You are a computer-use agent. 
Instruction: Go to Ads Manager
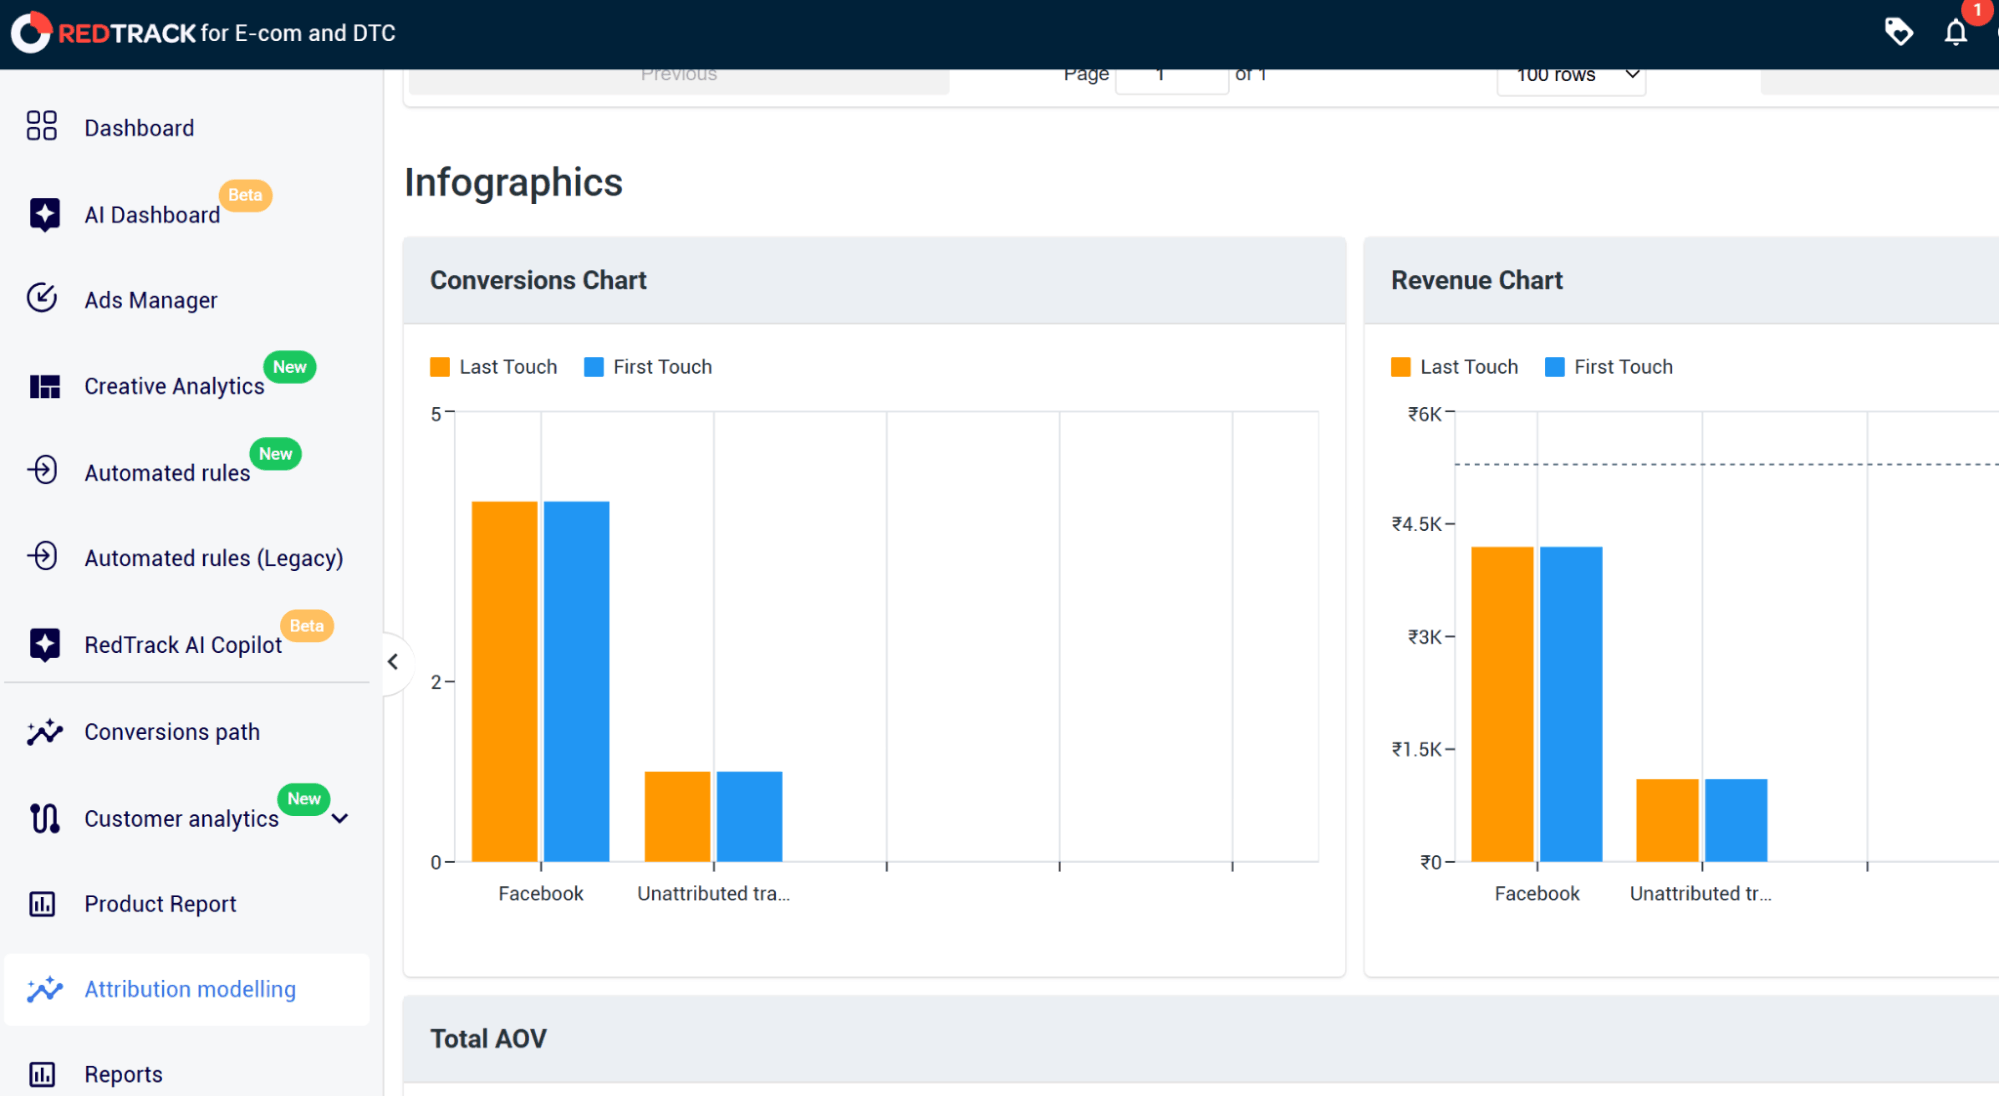click(150, 300)
